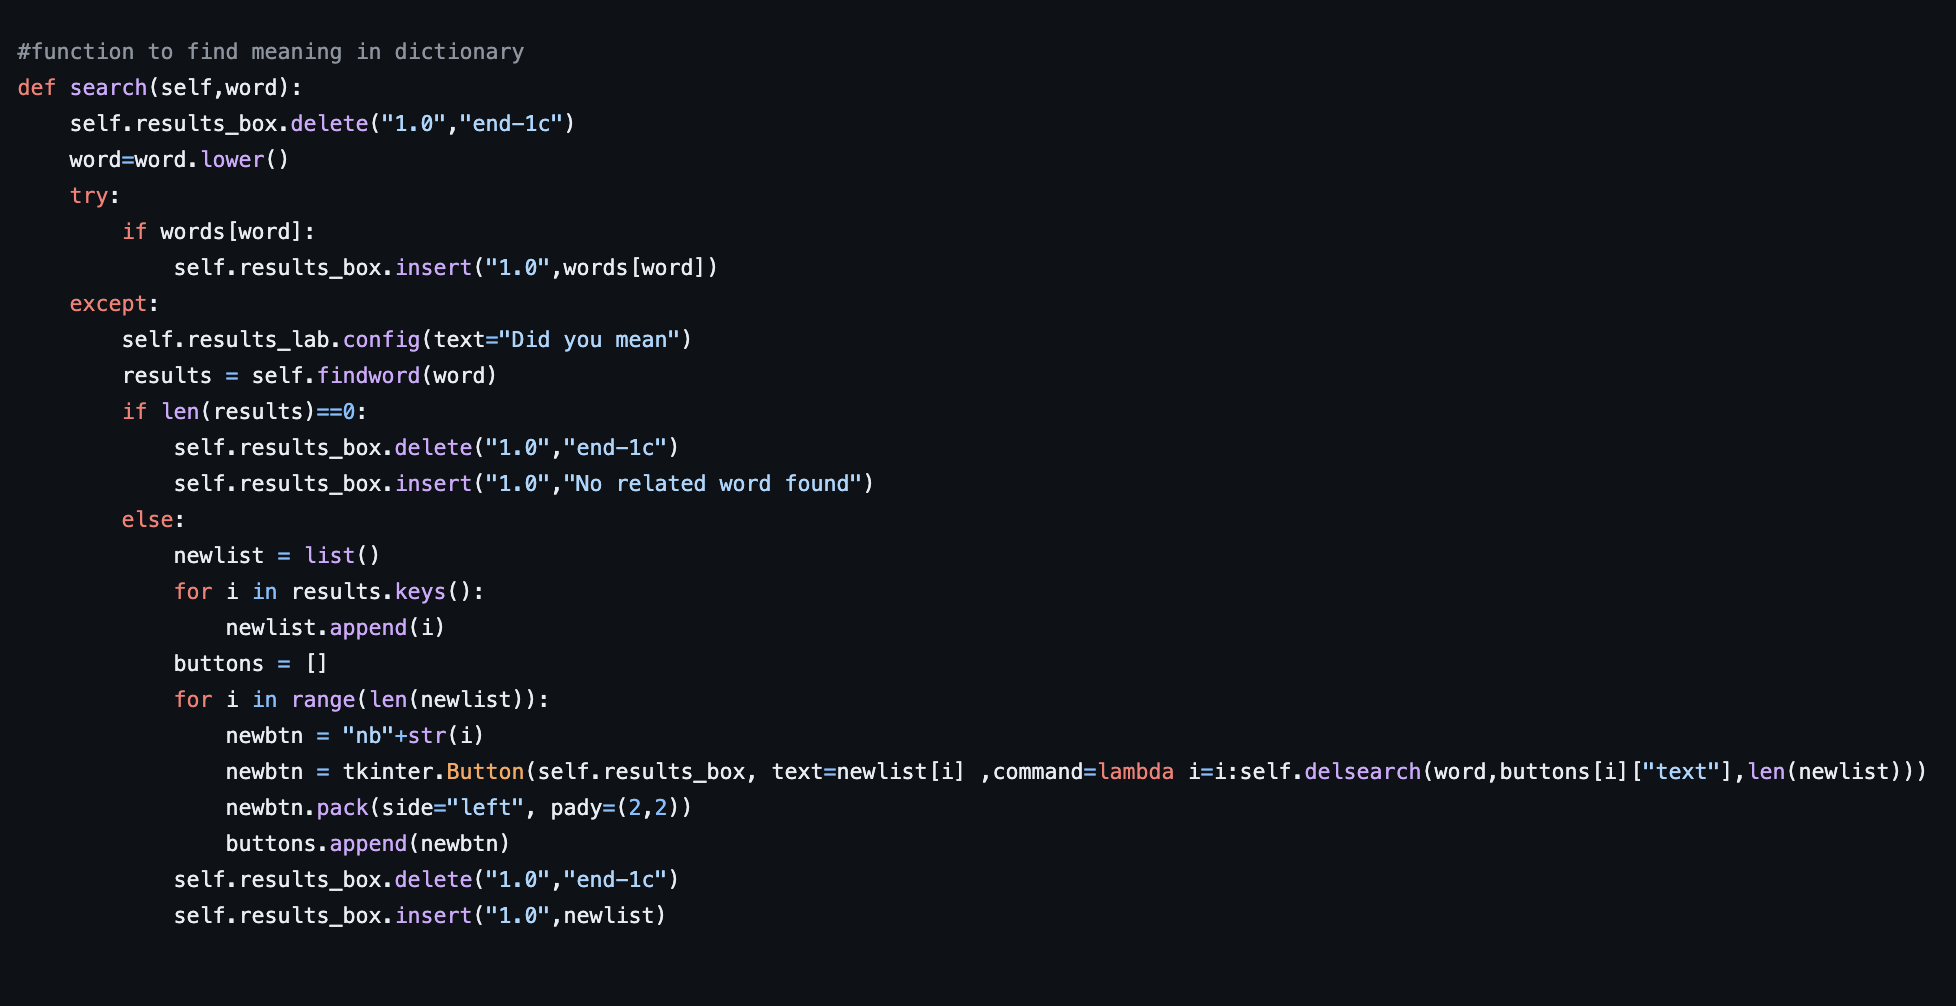Click the 'range' call in second for loop

click(x=323, y=700)
